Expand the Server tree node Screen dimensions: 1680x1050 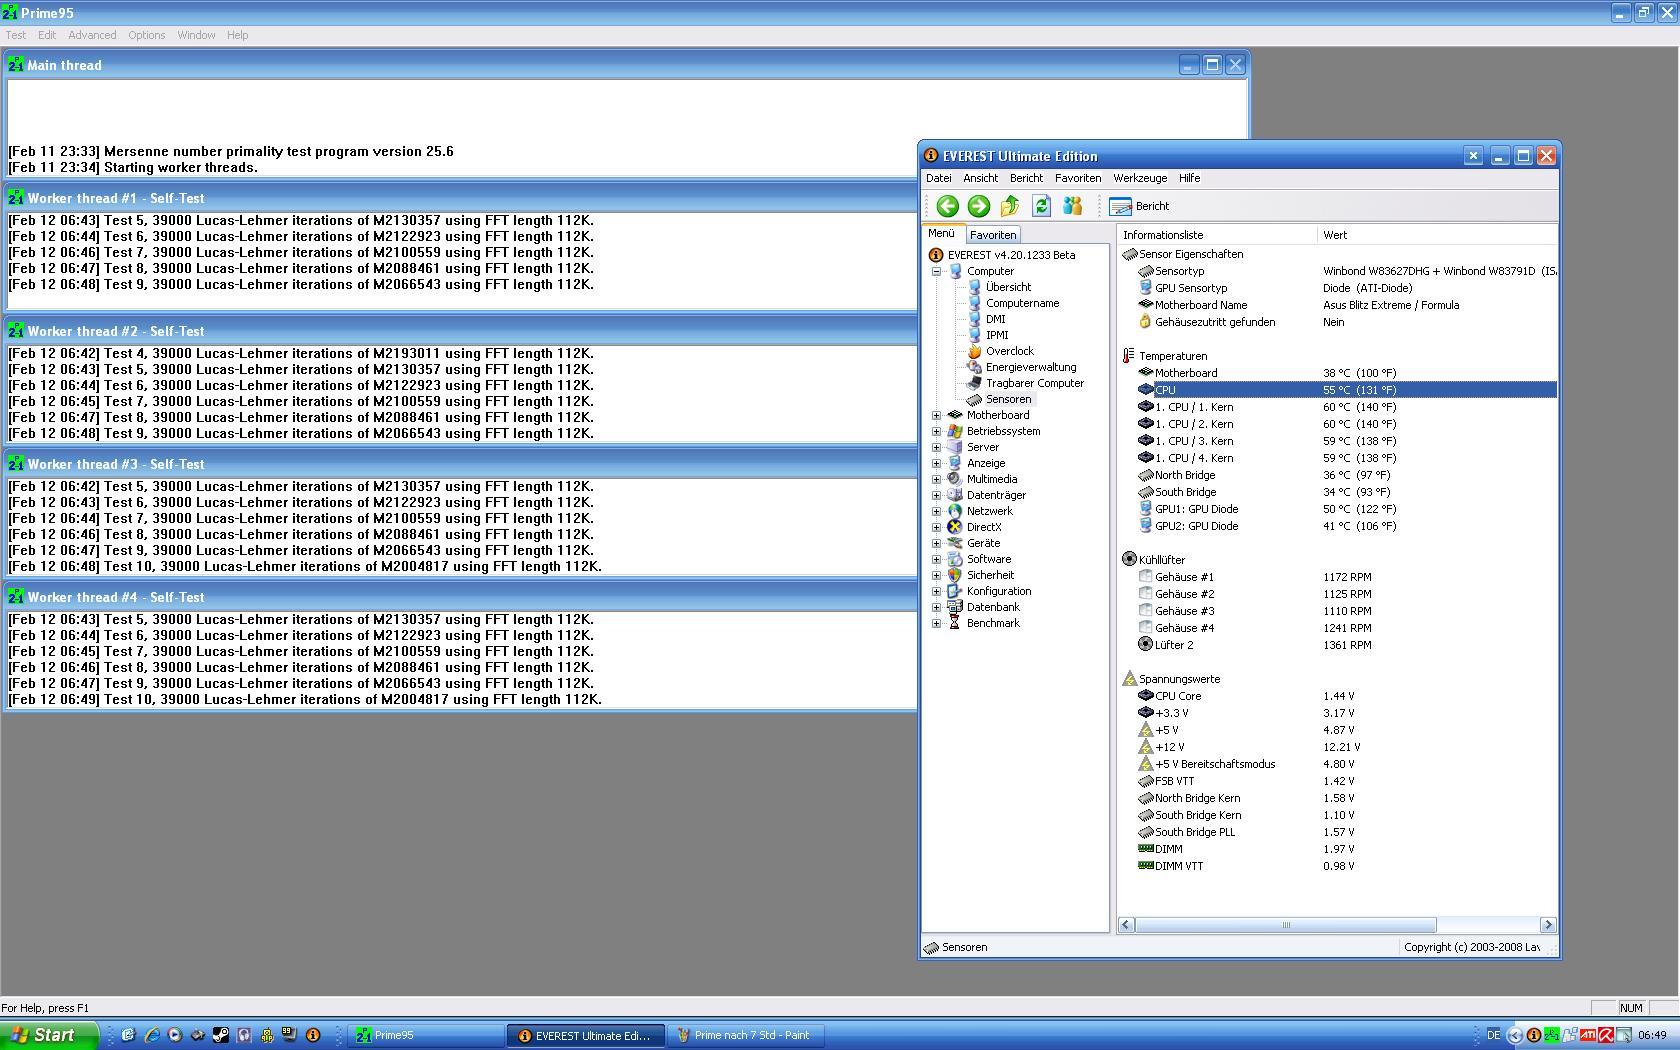[937, 447]
